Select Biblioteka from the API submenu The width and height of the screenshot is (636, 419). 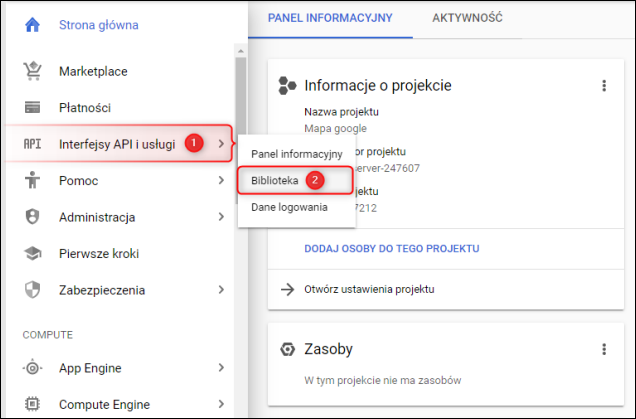[274, 181]
